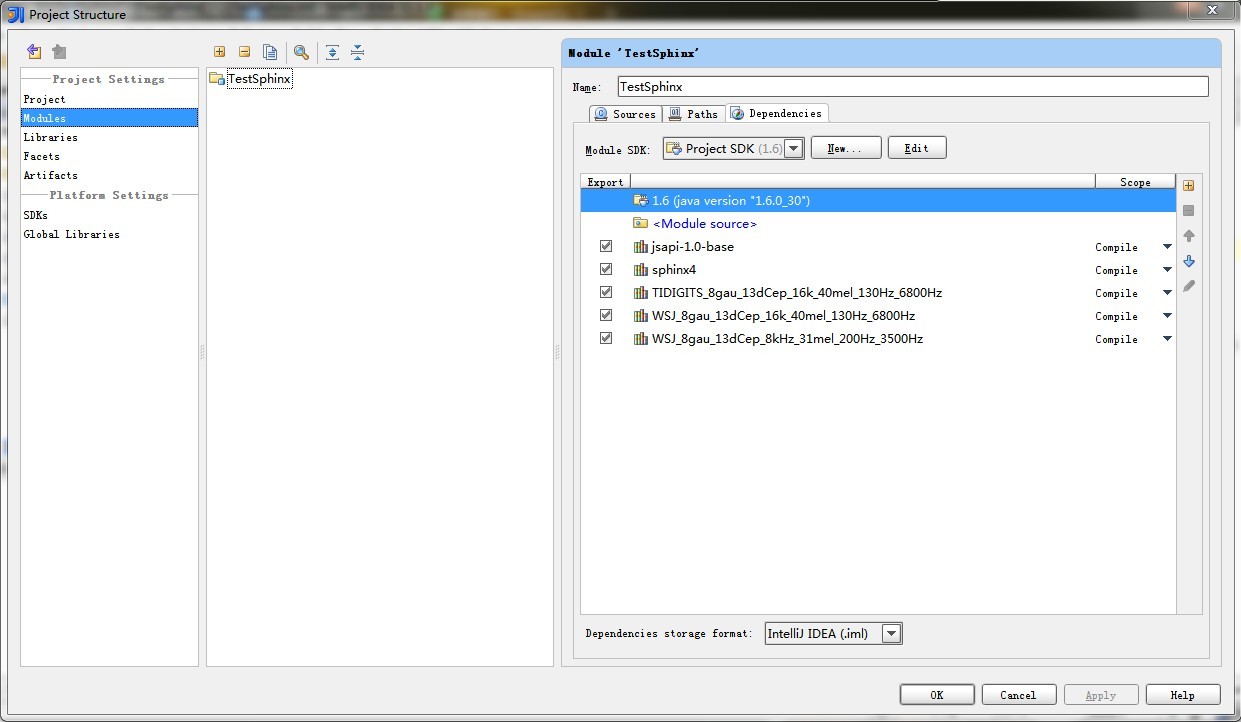Viewport: 1241px width, 722px height.
Task: Toggle export checkbox for TIDIGITS_8gau library
Action: click(x=605, y=292)
